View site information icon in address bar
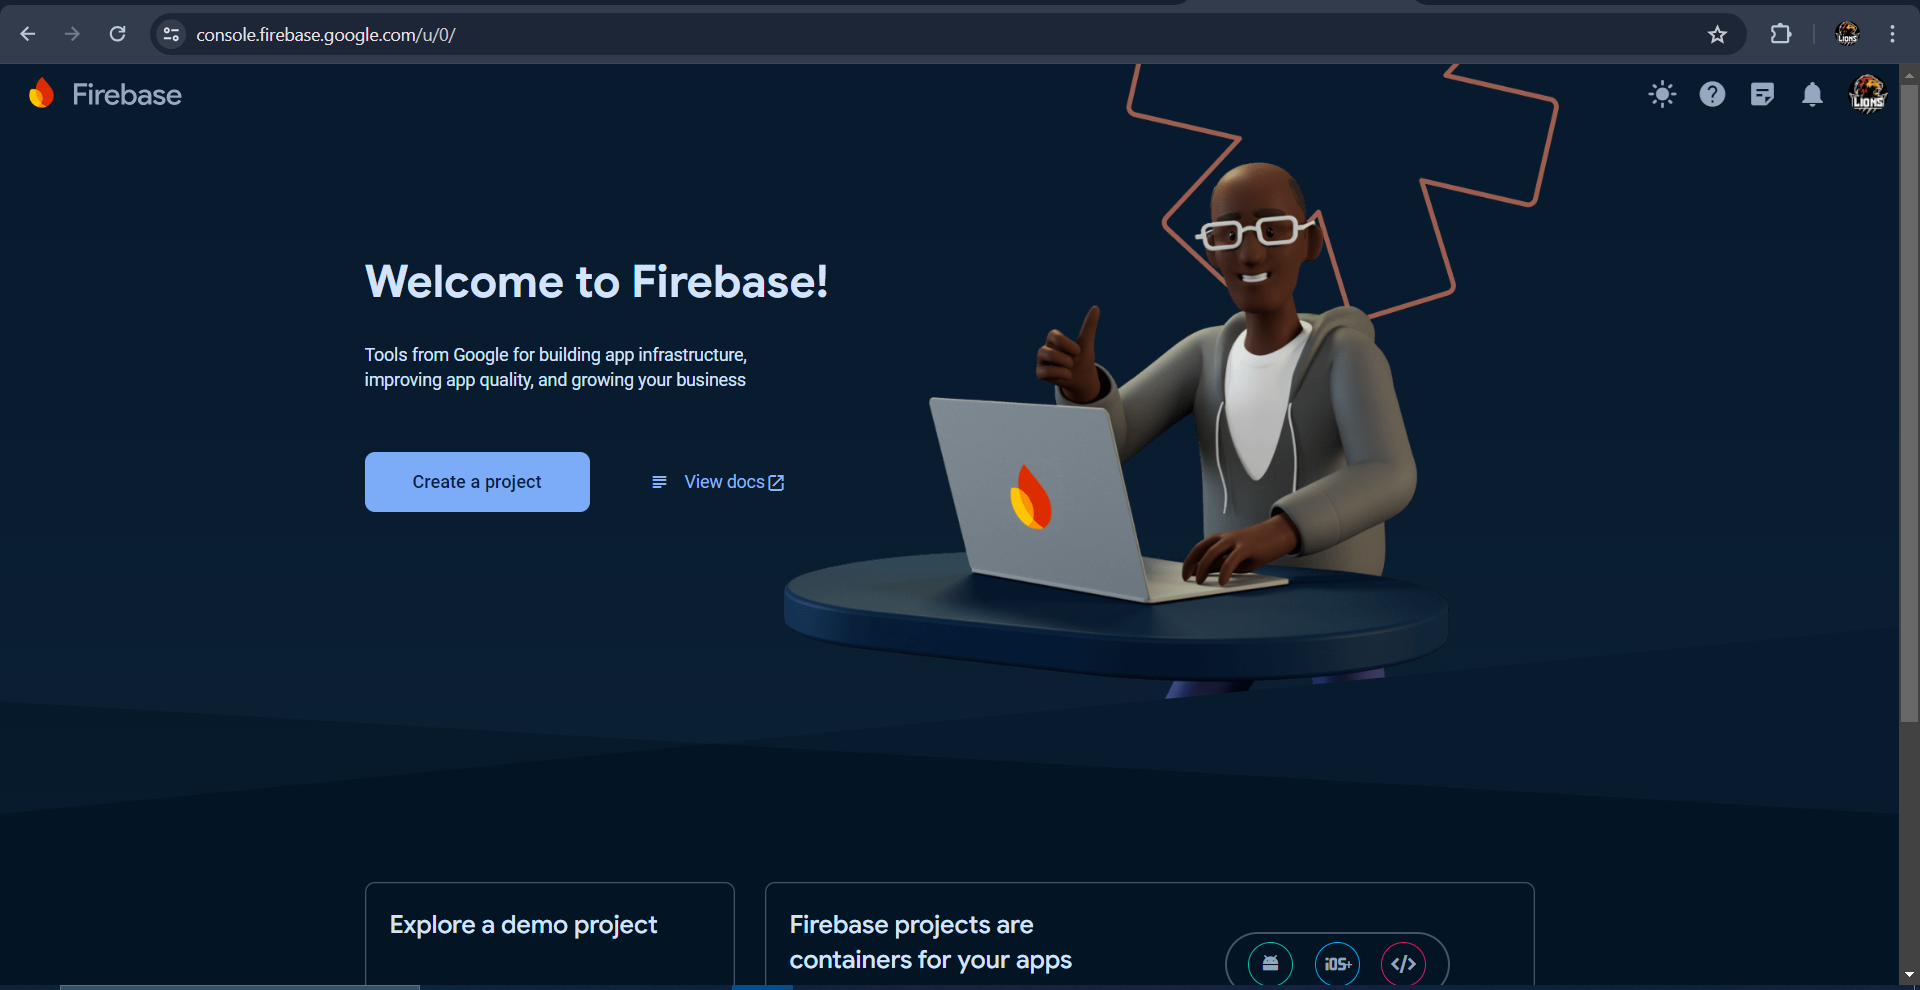Image resolution: width=1920 pixels, height=990 pixels. [x=171, y=35]
